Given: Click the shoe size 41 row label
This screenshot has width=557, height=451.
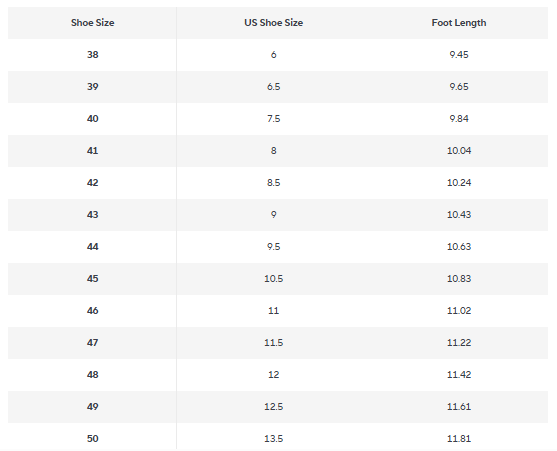Looking at the screenshot, I should pyautogui.click(x=92, y=151).
